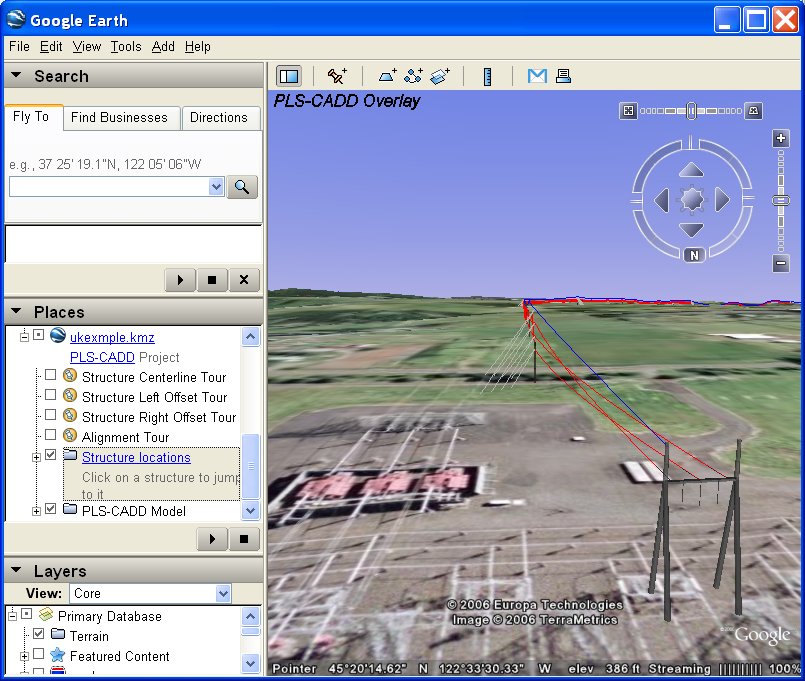Click the Print icon in toolbar

point(563,77)
